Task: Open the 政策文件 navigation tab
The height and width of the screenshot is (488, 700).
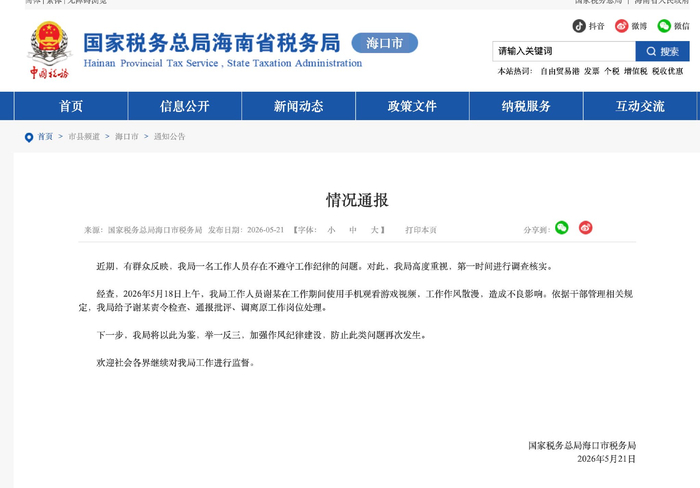Action: point(412,106)
